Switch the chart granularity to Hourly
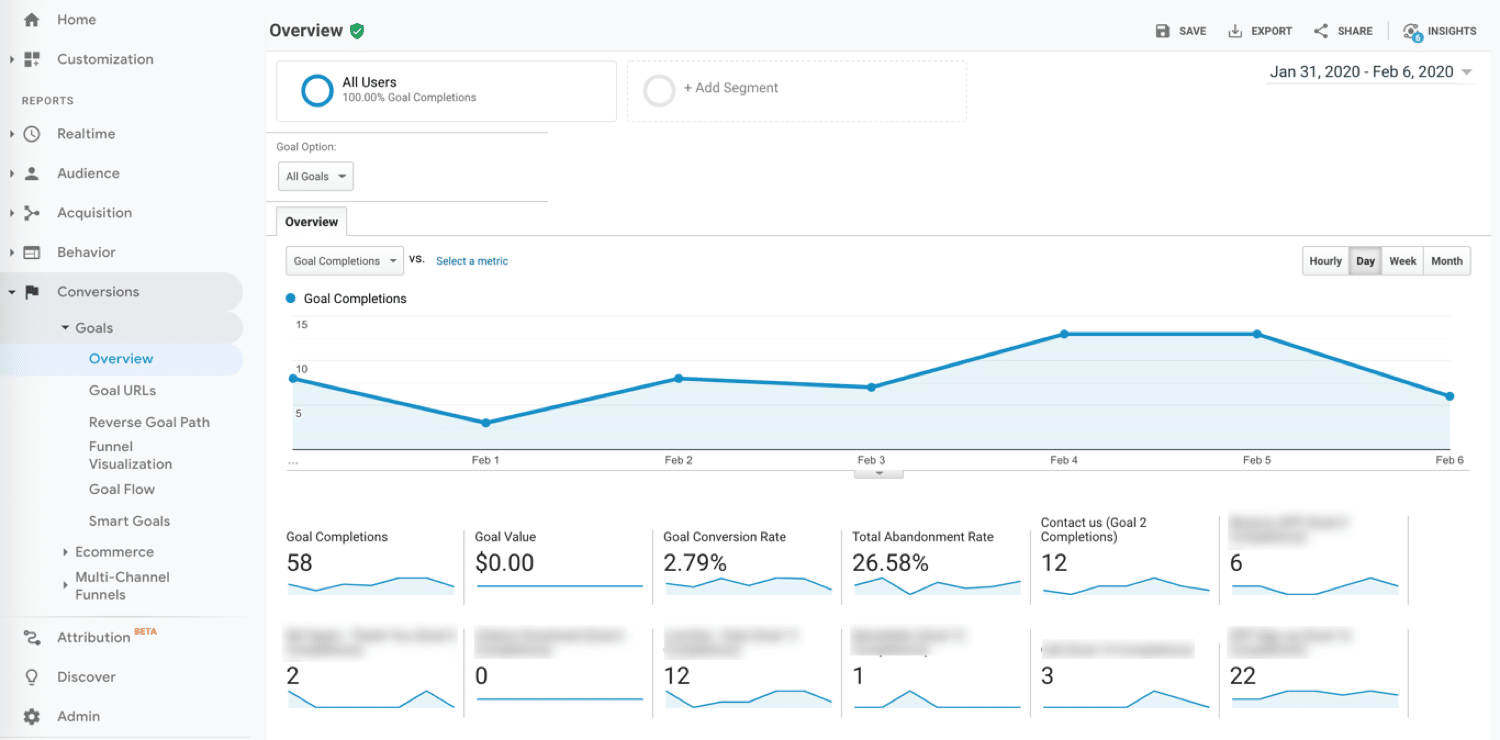1500x740 pixels. pos(1324,260)
